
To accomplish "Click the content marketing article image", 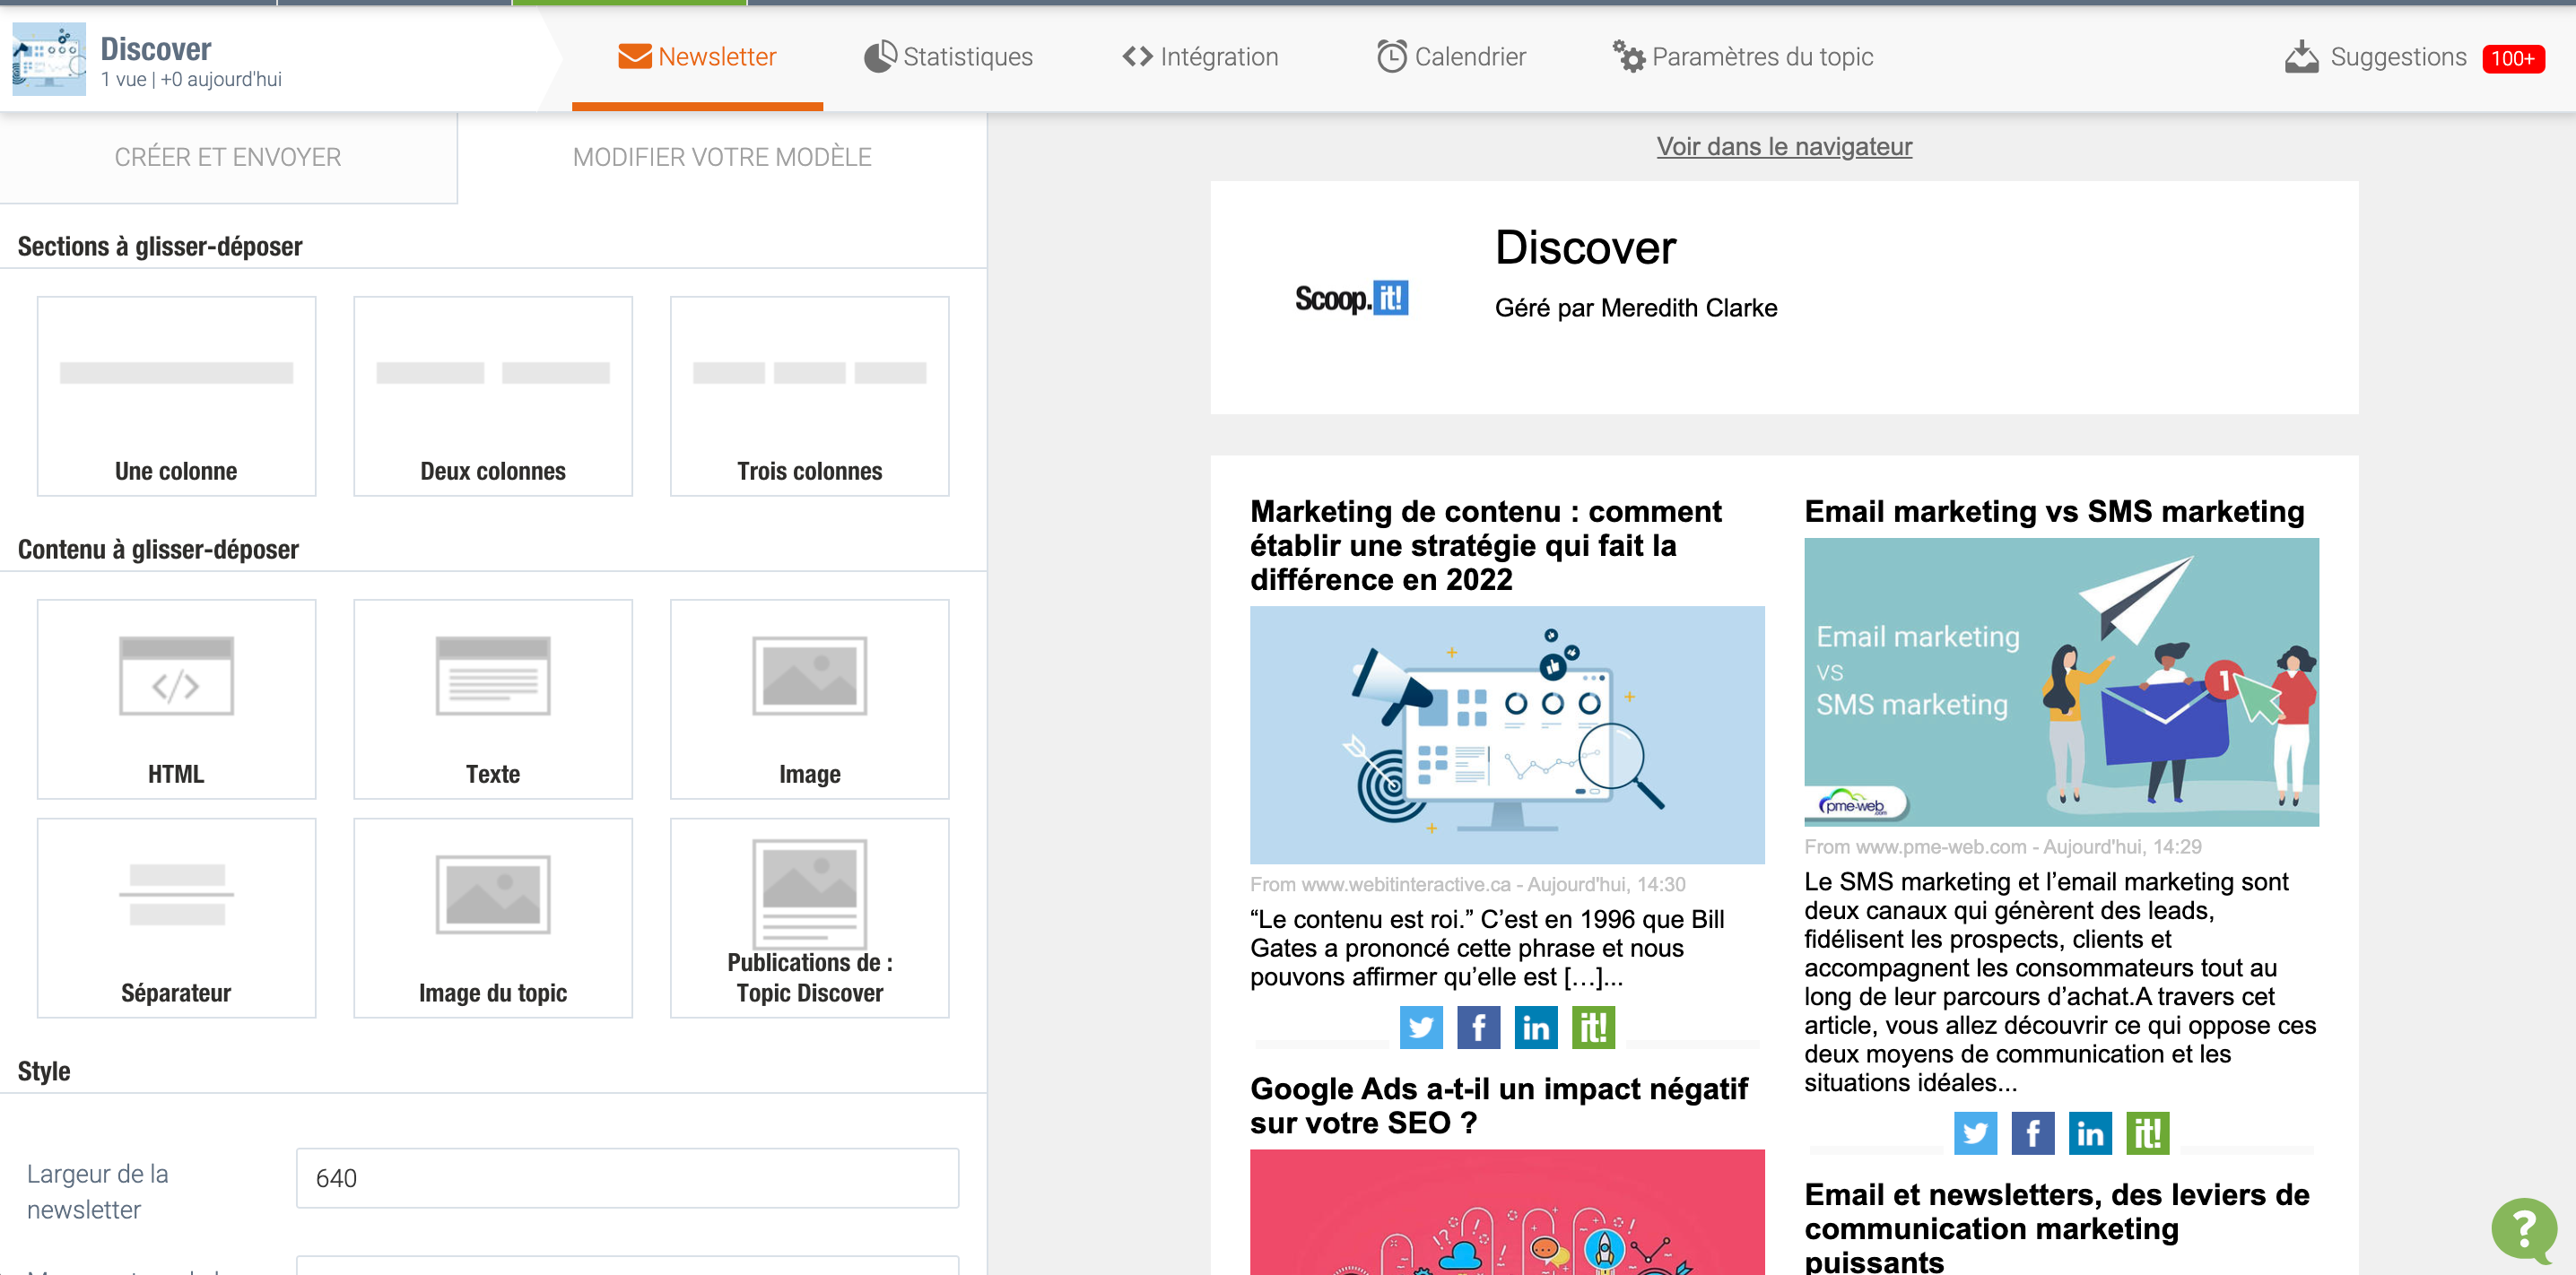I will coord(1507,735).
